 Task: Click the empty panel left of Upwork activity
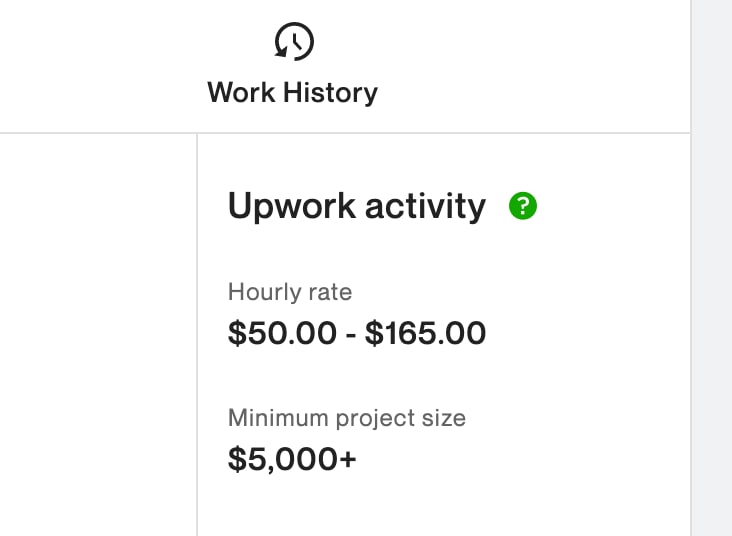coord(98,335)
